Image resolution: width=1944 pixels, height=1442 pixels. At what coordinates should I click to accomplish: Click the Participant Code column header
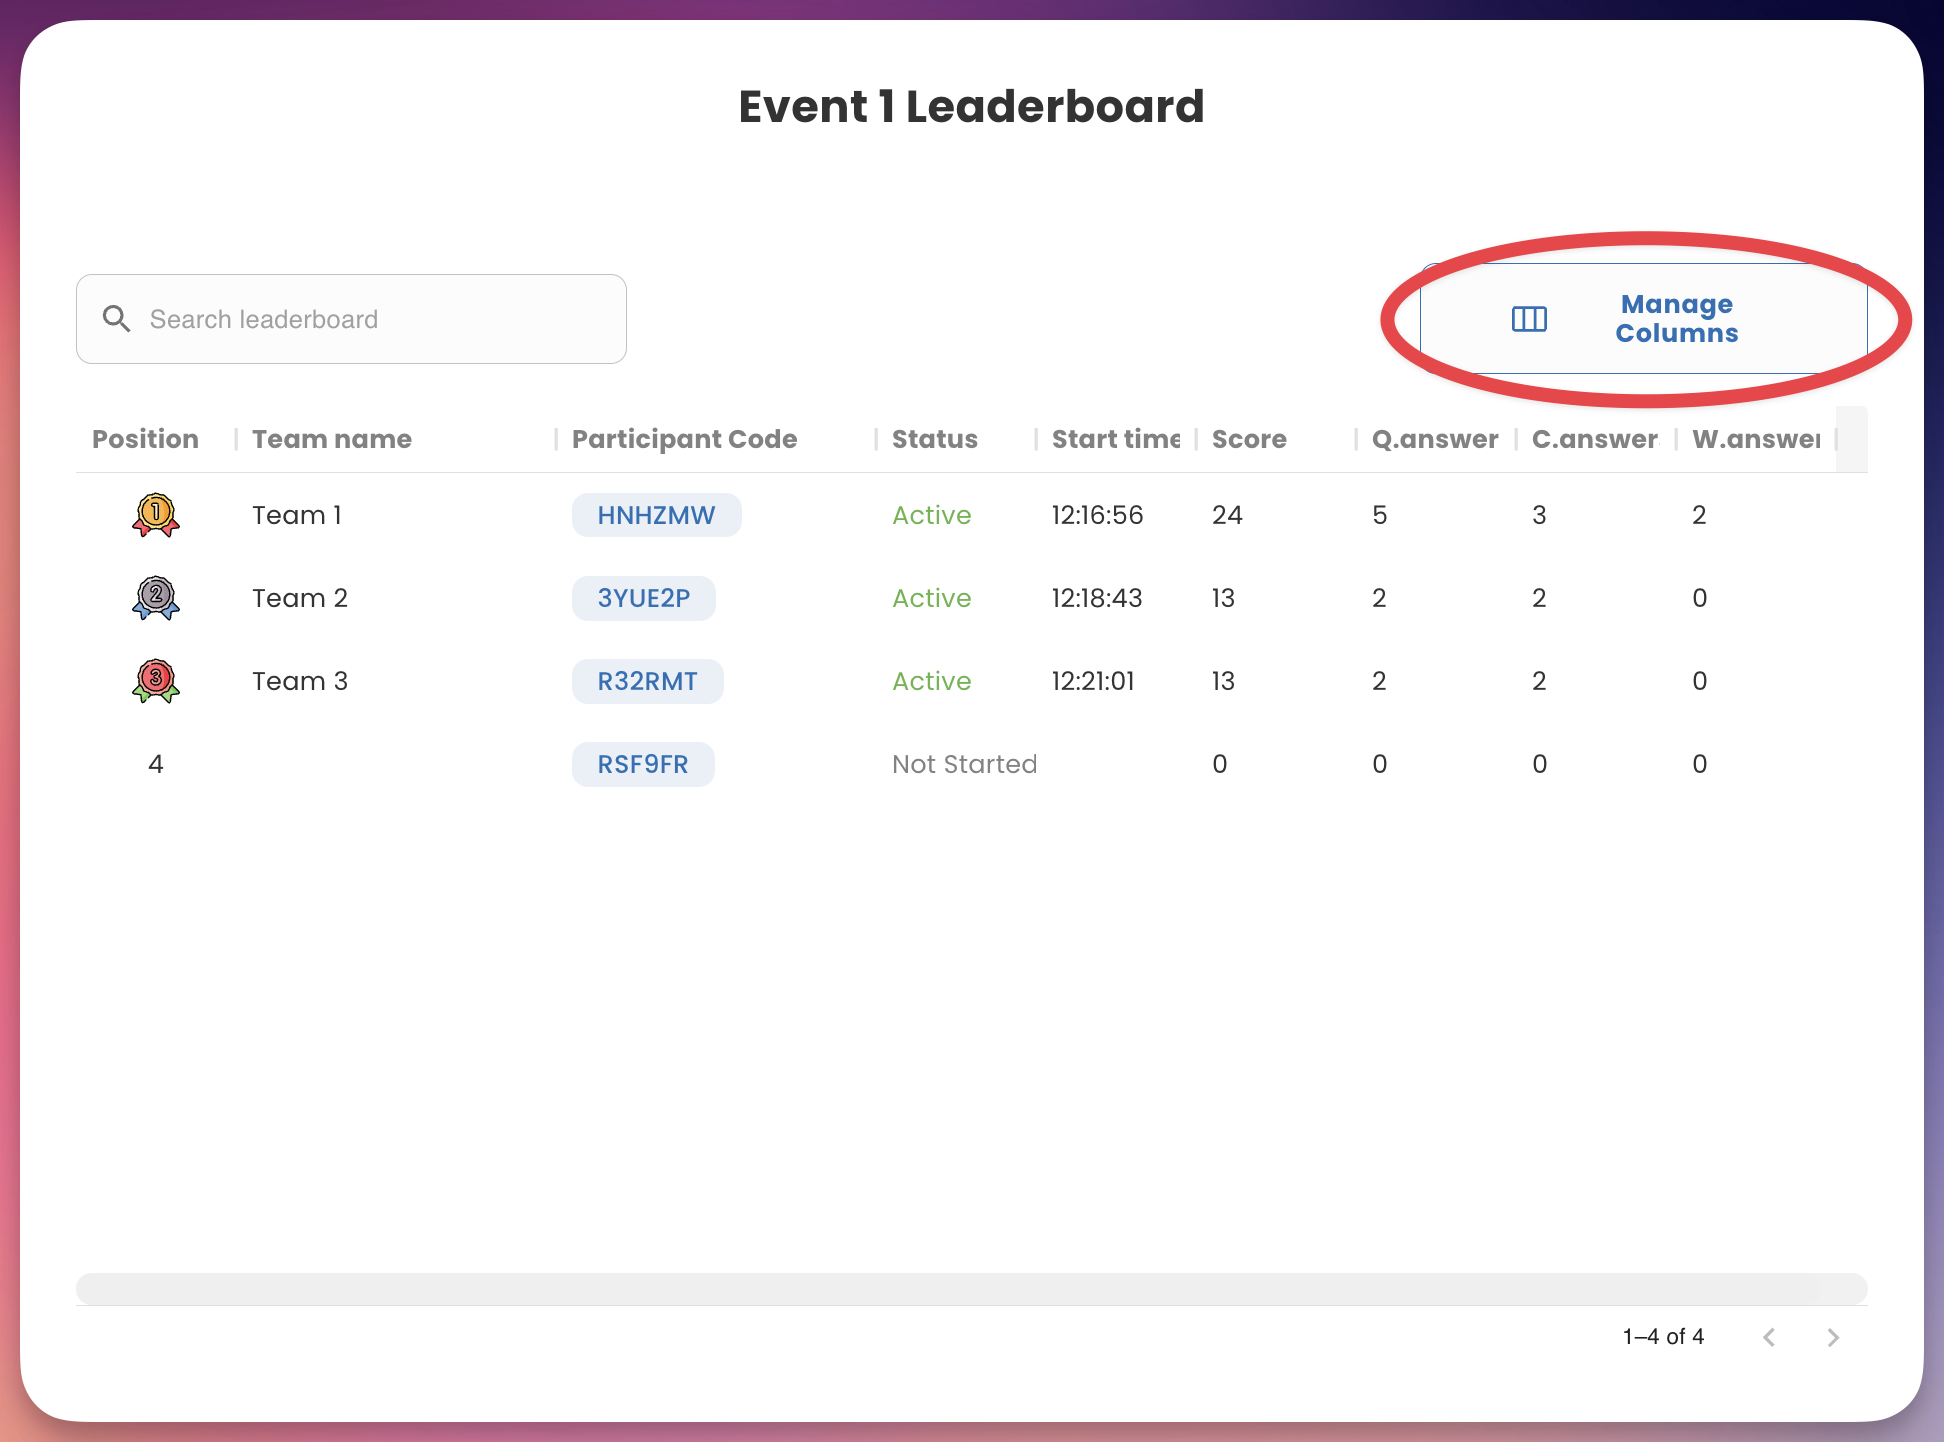coord(684,439)
